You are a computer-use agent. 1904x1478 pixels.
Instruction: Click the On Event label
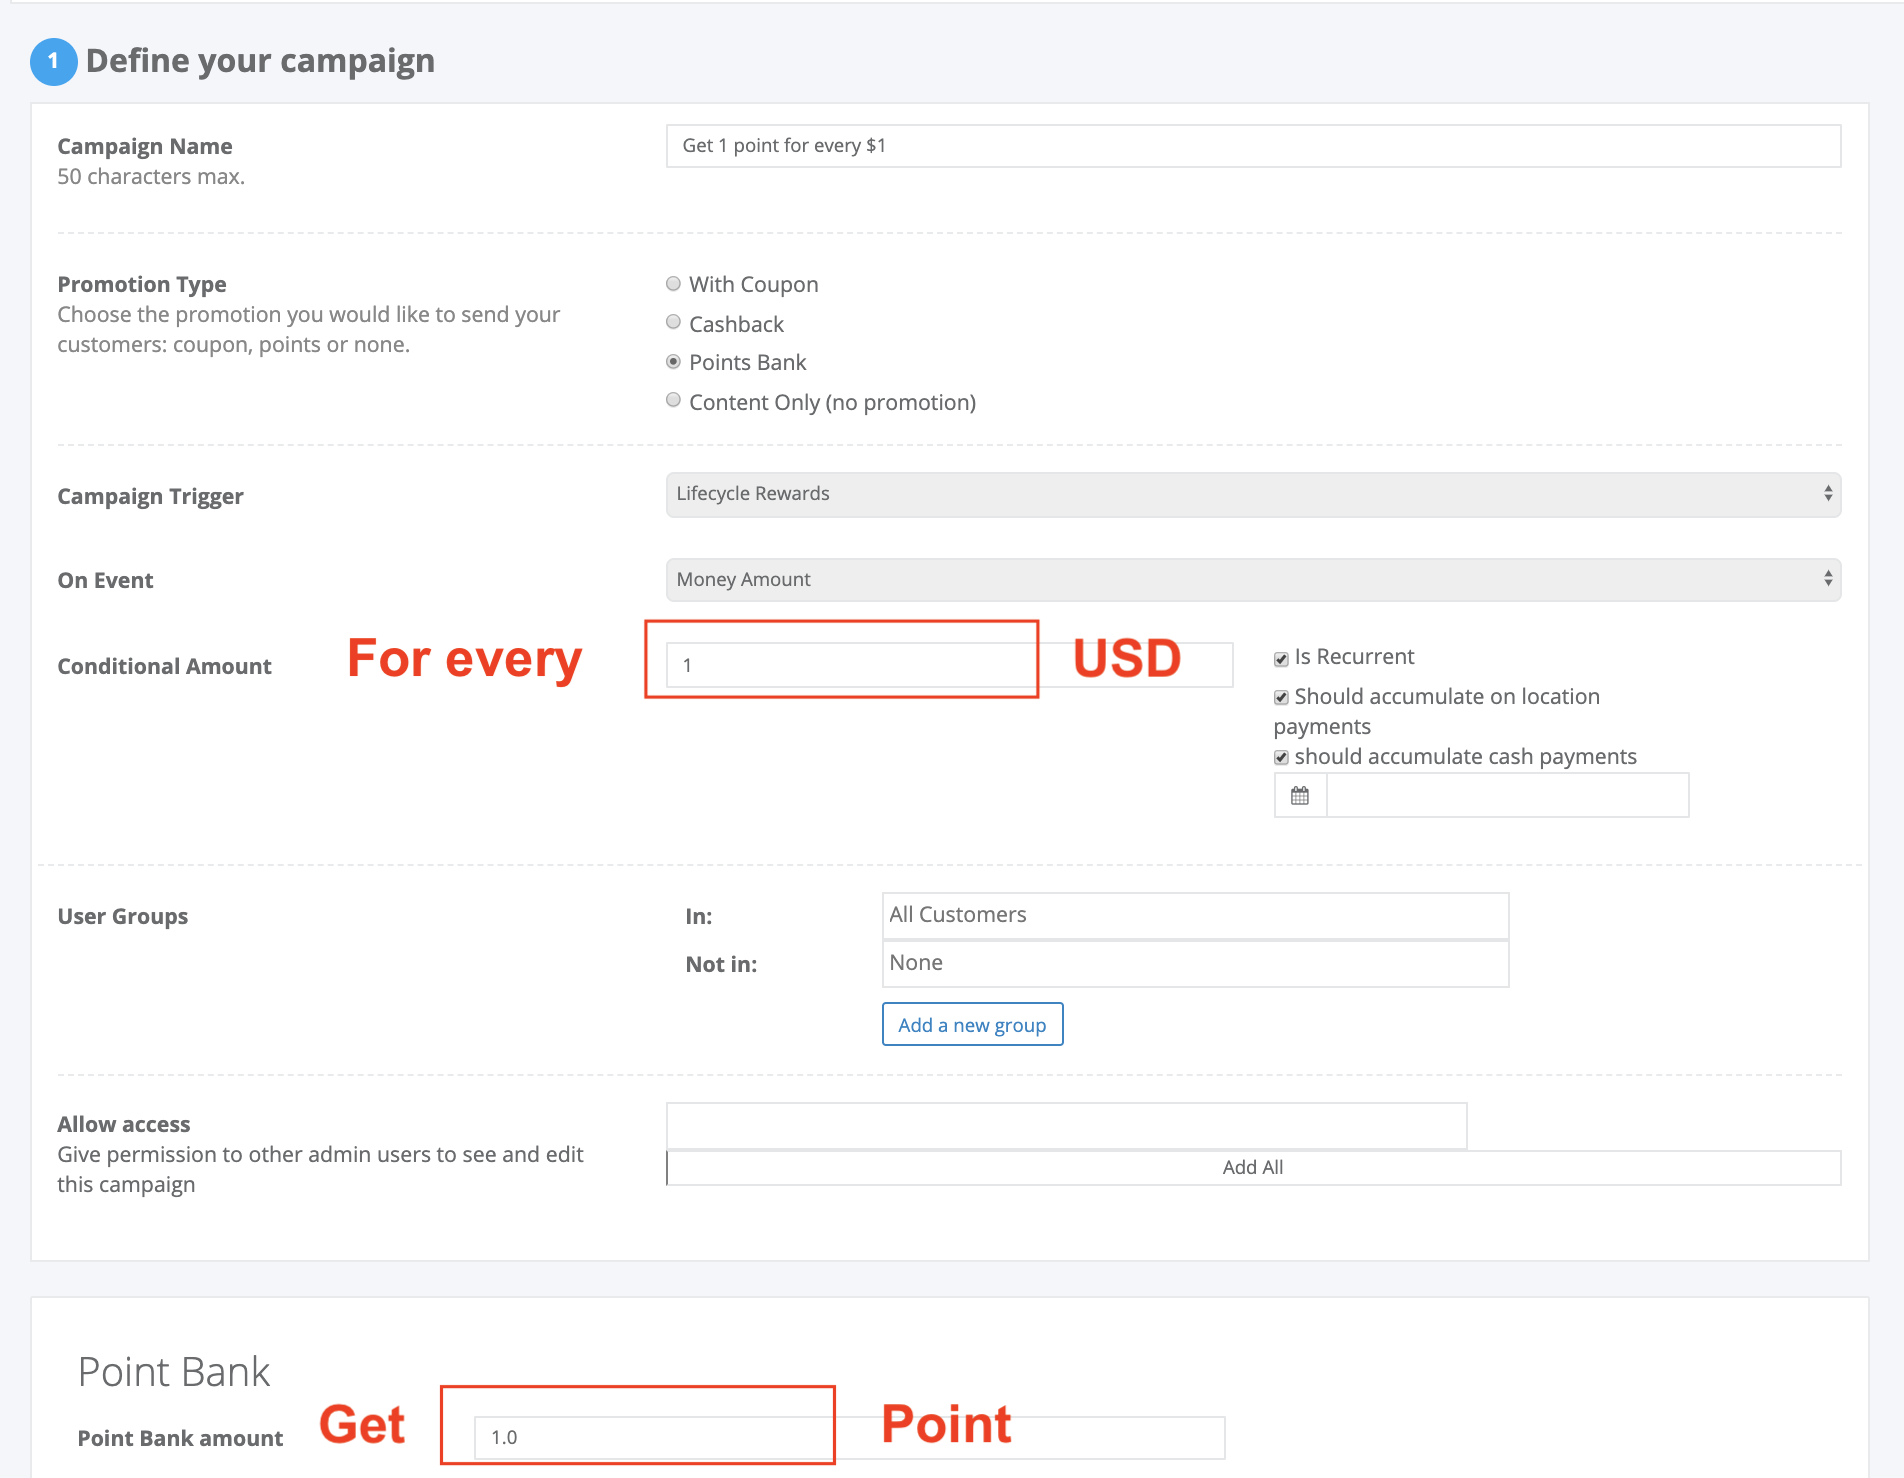coord(105,580)
